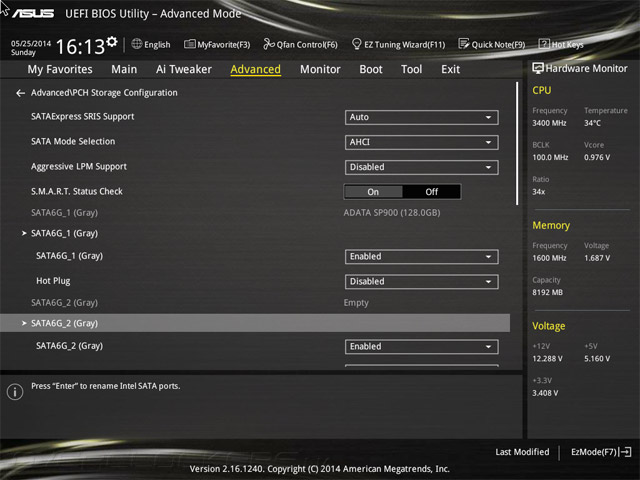Image resolution: width=640 pixels, height=480 pixels.
Task: Click the 16:13 clock time
Action: pos(80,47)
